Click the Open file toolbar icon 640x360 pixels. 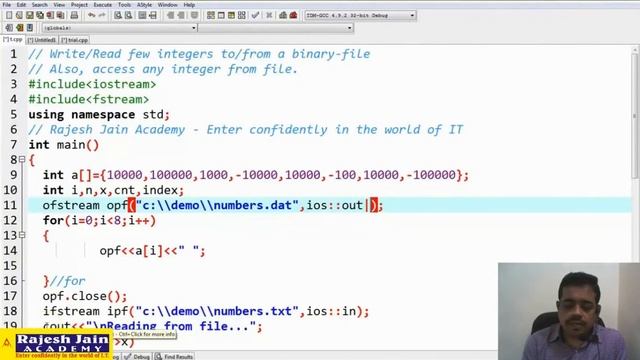tap(19, 16)
